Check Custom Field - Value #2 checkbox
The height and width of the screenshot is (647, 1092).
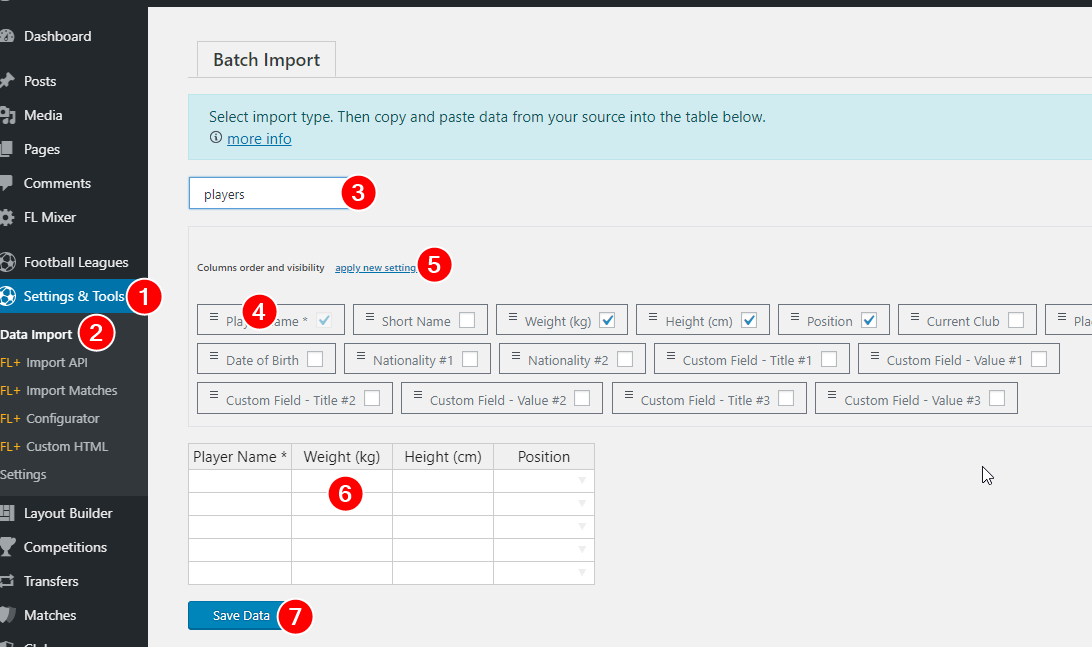pyautogui.click(x=582, y=398)
